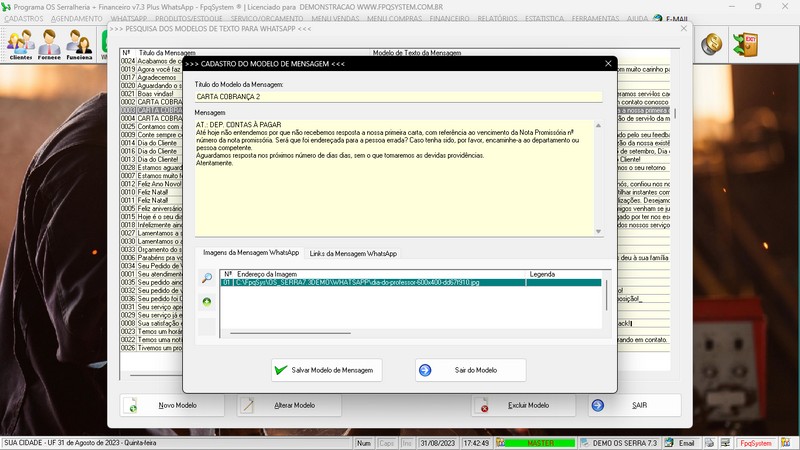800x450 pixels.
Task: Click the date 31/08/2023 in status bar
Action: [437, 443]
